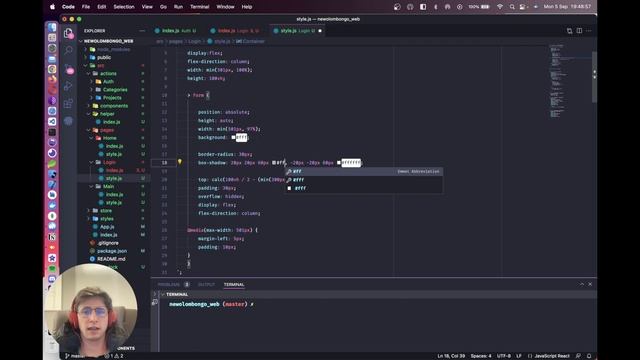640x360 pixels.
Task: Click the errors and warnings status indicator
Action: tap(114, 356)
